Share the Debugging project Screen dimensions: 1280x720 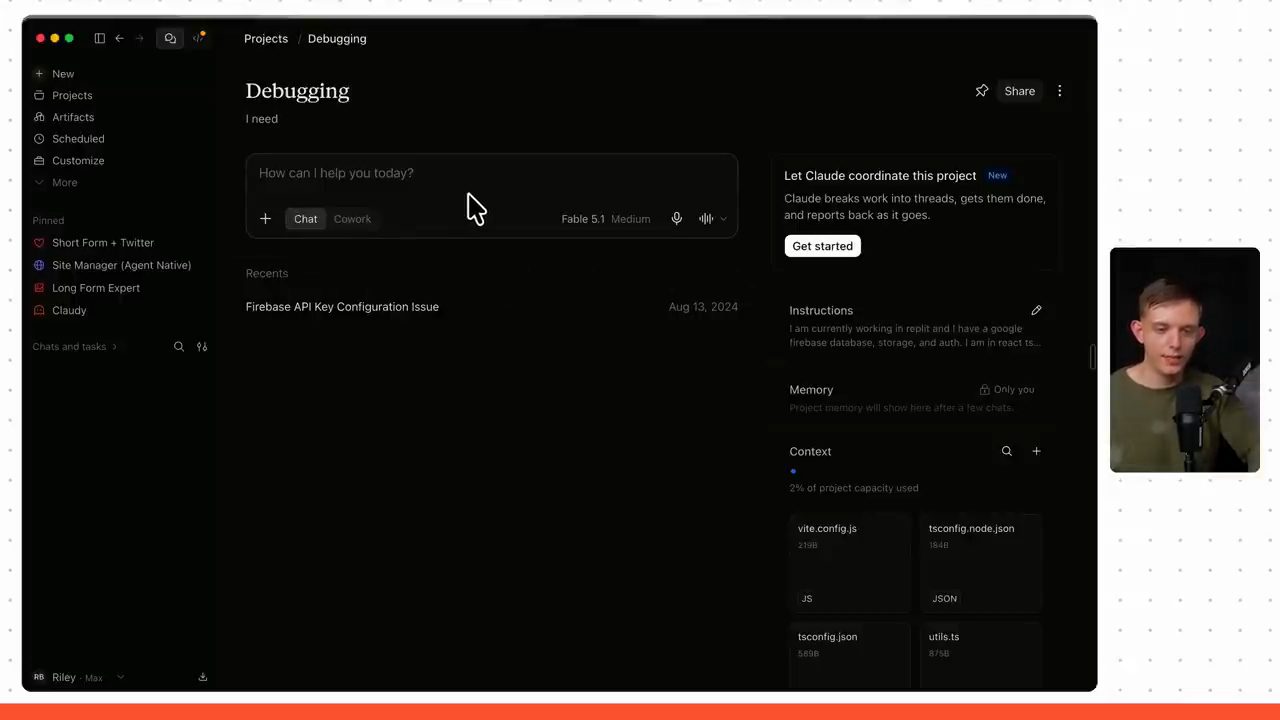point(1019,91)
